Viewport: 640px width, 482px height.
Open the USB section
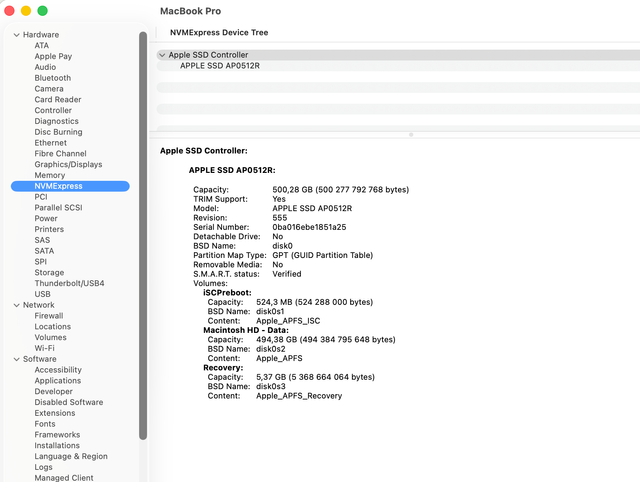tap(42, 294)
